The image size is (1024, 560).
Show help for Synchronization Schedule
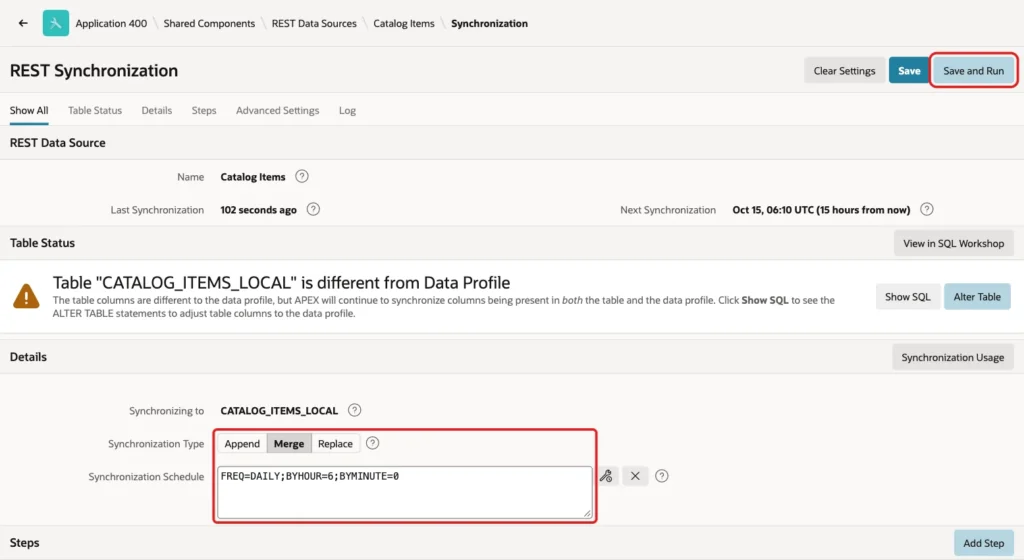click(662, 476)
